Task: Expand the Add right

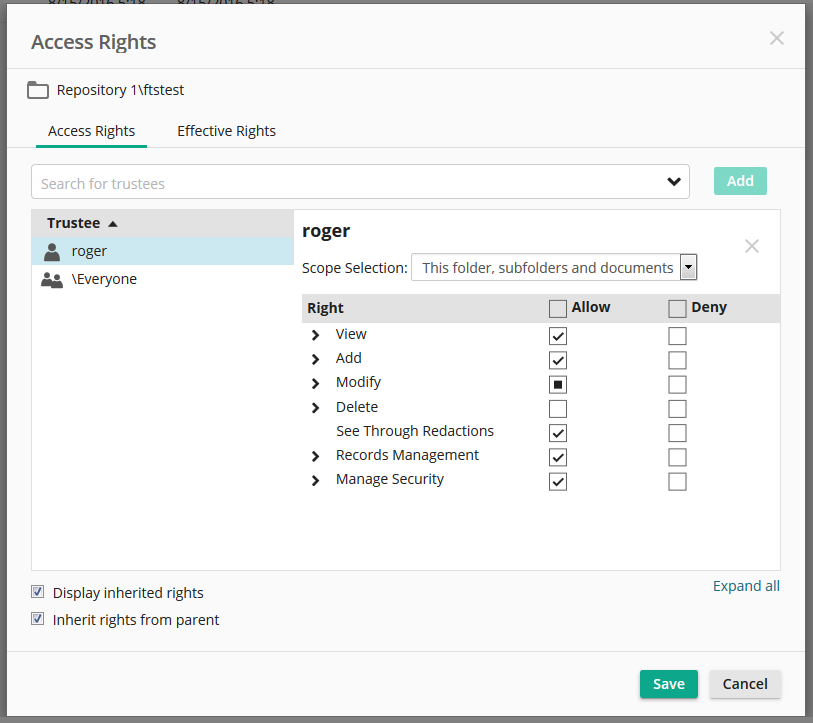Action: tap(315, 359)
